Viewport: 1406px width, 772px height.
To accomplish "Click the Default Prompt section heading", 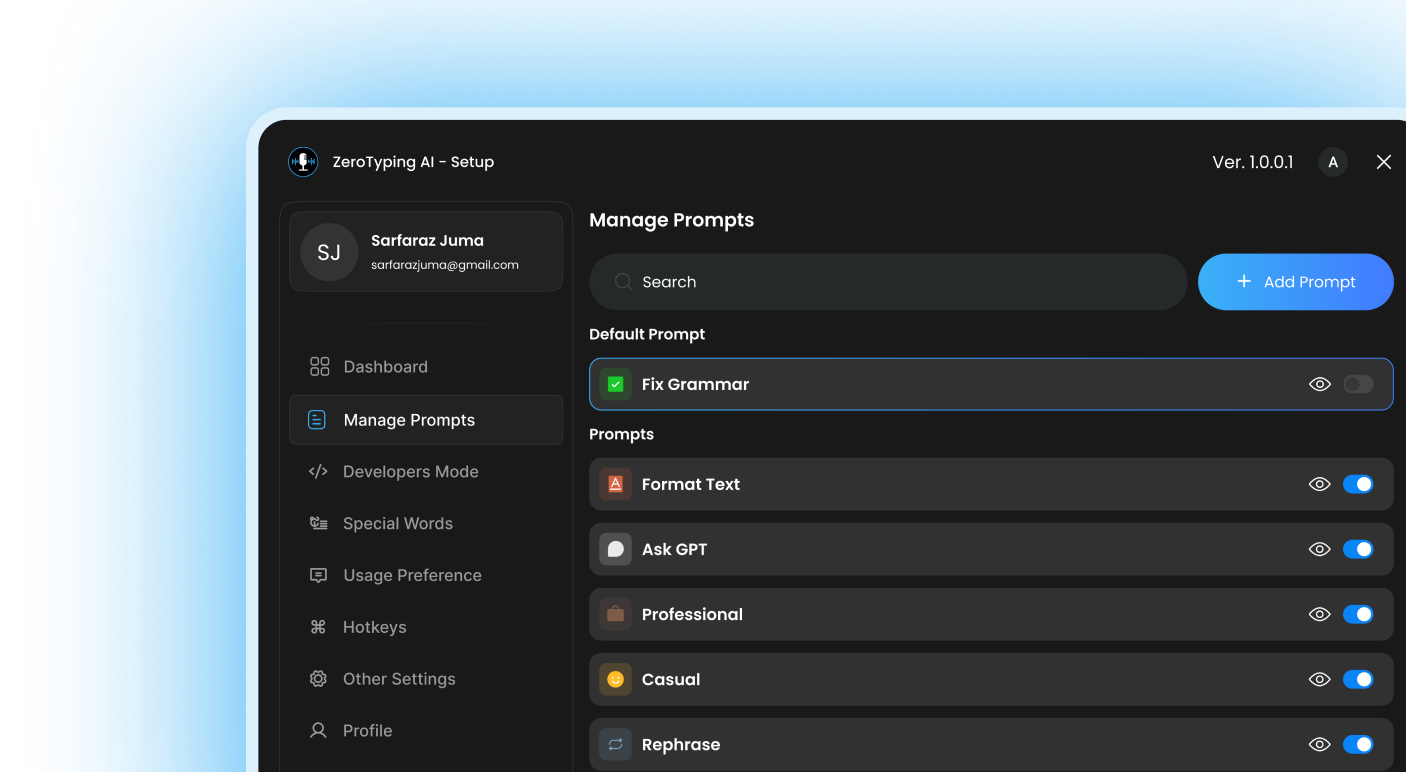I will (647, 334).
